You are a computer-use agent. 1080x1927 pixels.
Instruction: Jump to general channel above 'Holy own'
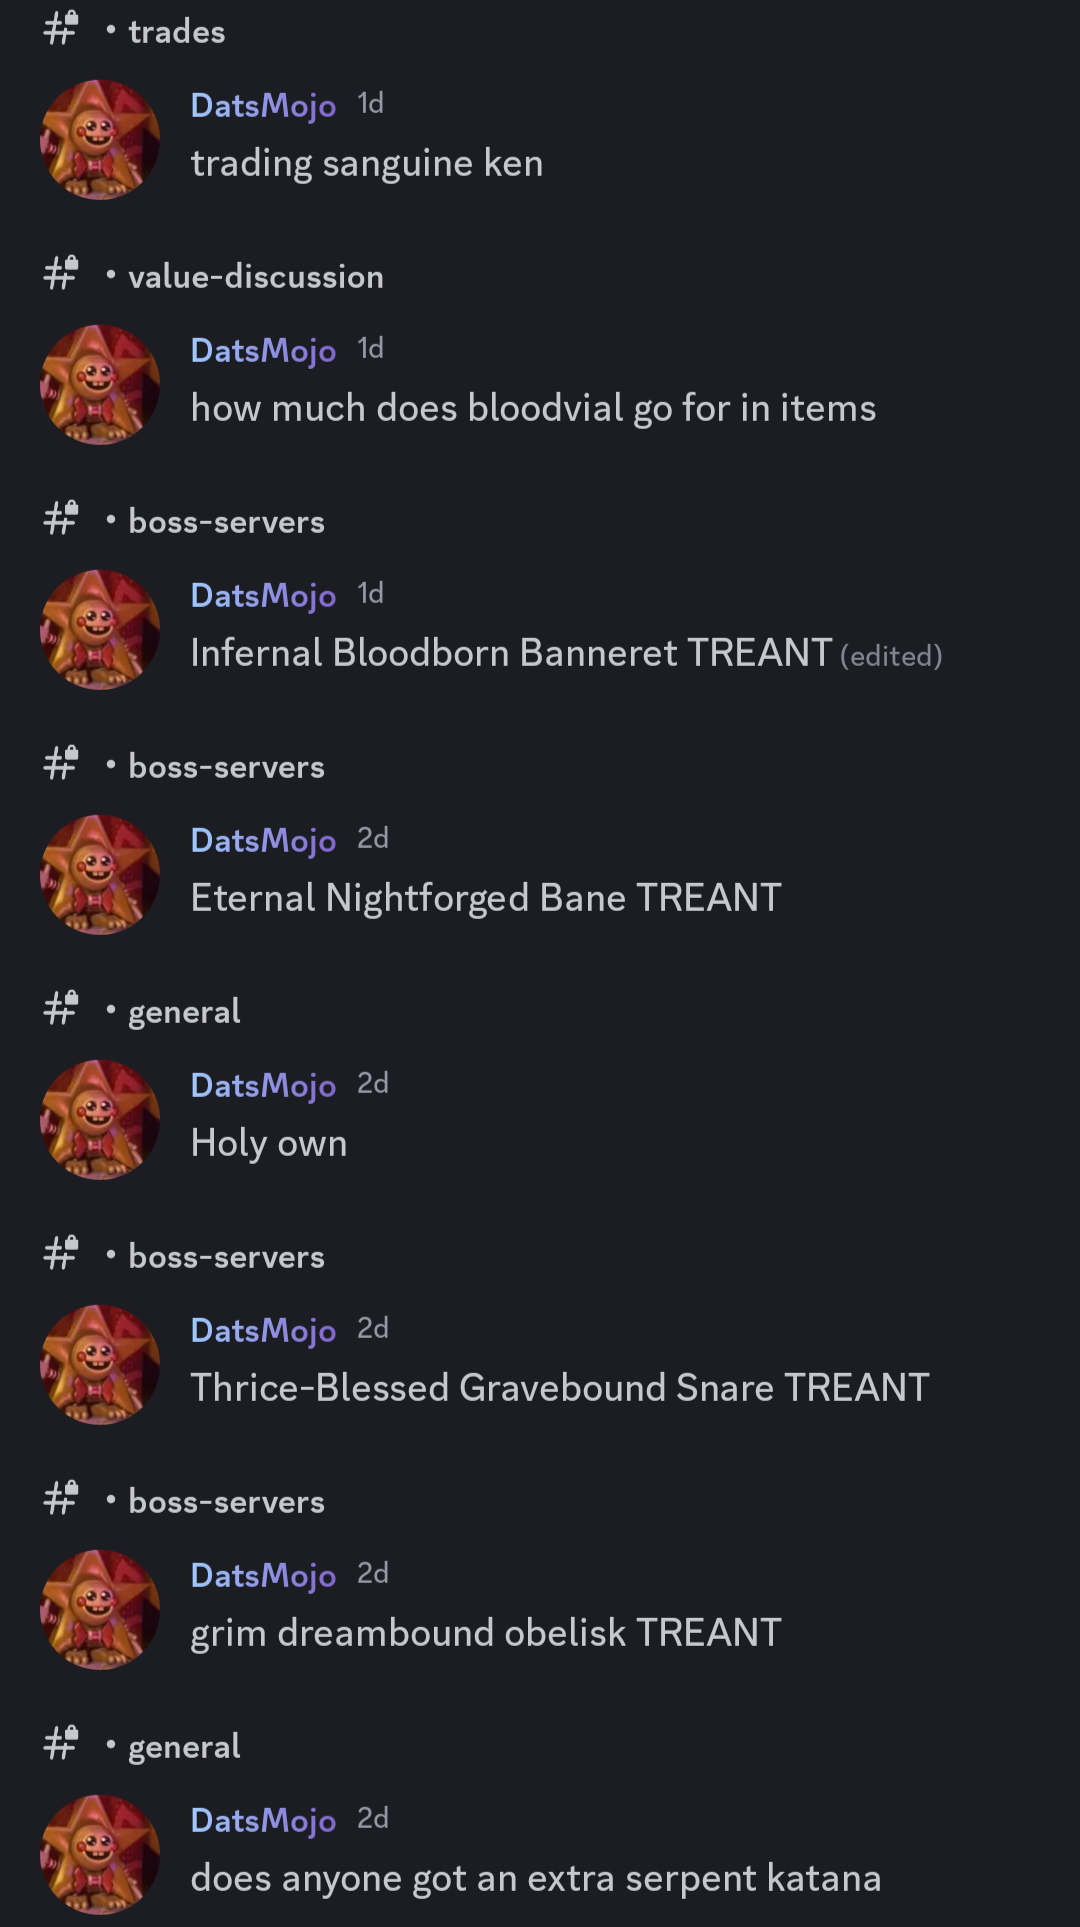coord(185,1012)
